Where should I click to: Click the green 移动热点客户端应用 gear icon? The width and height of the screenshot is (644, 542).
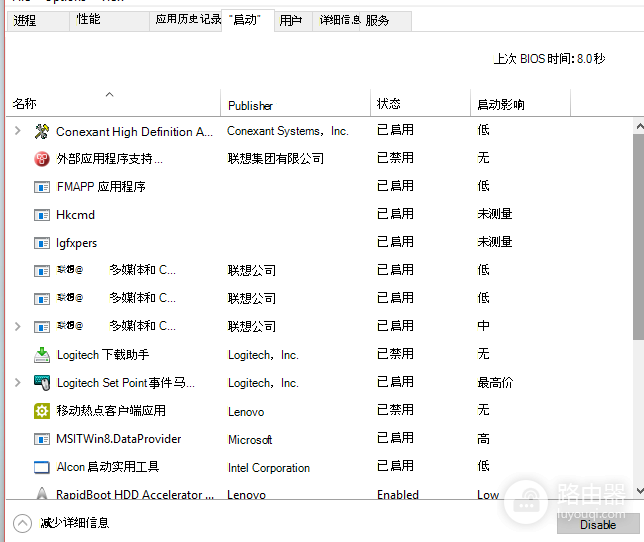coord(42,411)
